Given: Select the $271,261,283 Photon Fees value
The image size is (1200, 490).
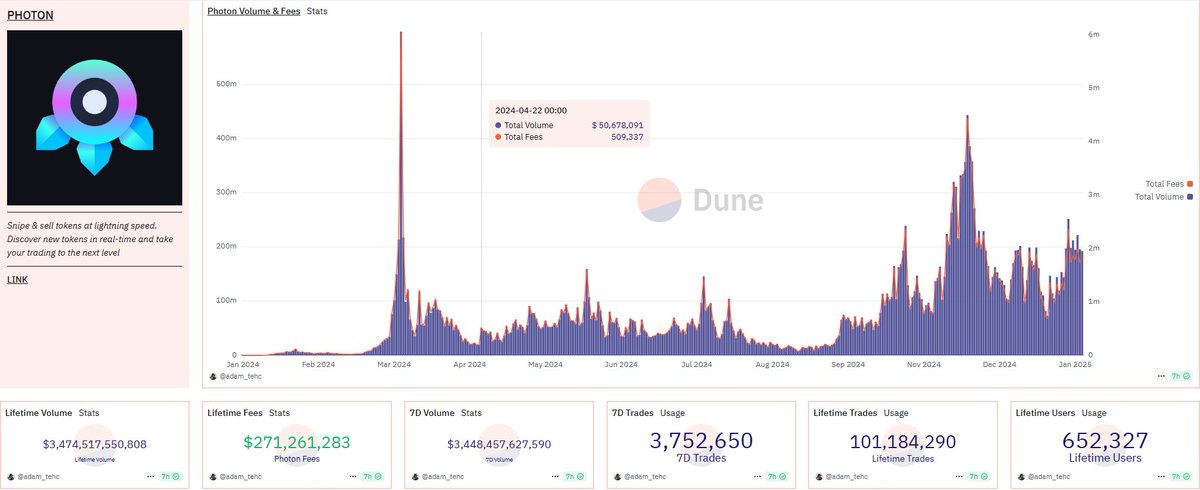Looking at the screenshot, I should 297,441.
